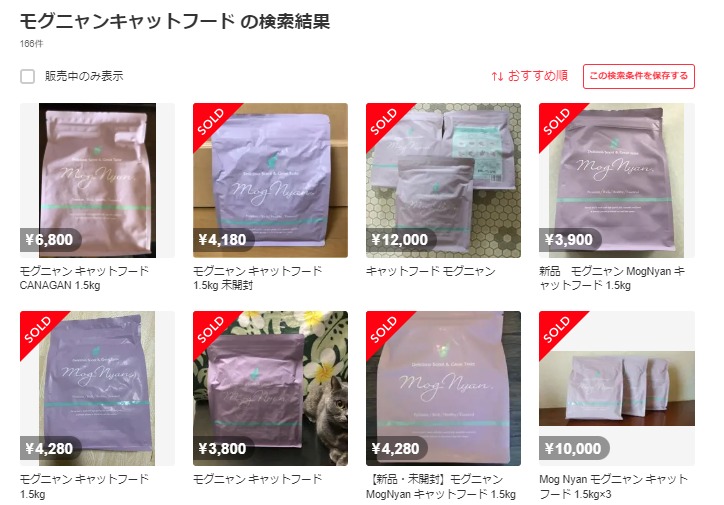The width and height of the screenshot is (724, 505).
Task: Open the おすすめ順 sort dropdown
Action: [530, 76]
